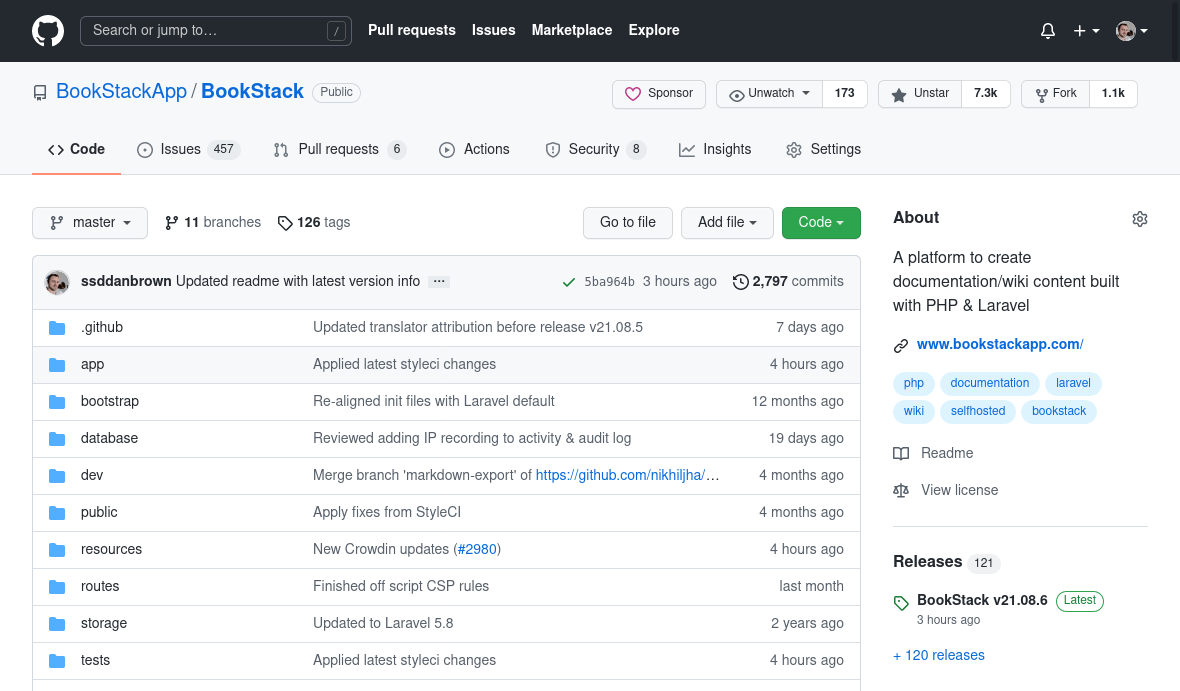1180x691 pixels.
Task: Open the BookStackApp owner link
Action: click(x=121, y=91)
